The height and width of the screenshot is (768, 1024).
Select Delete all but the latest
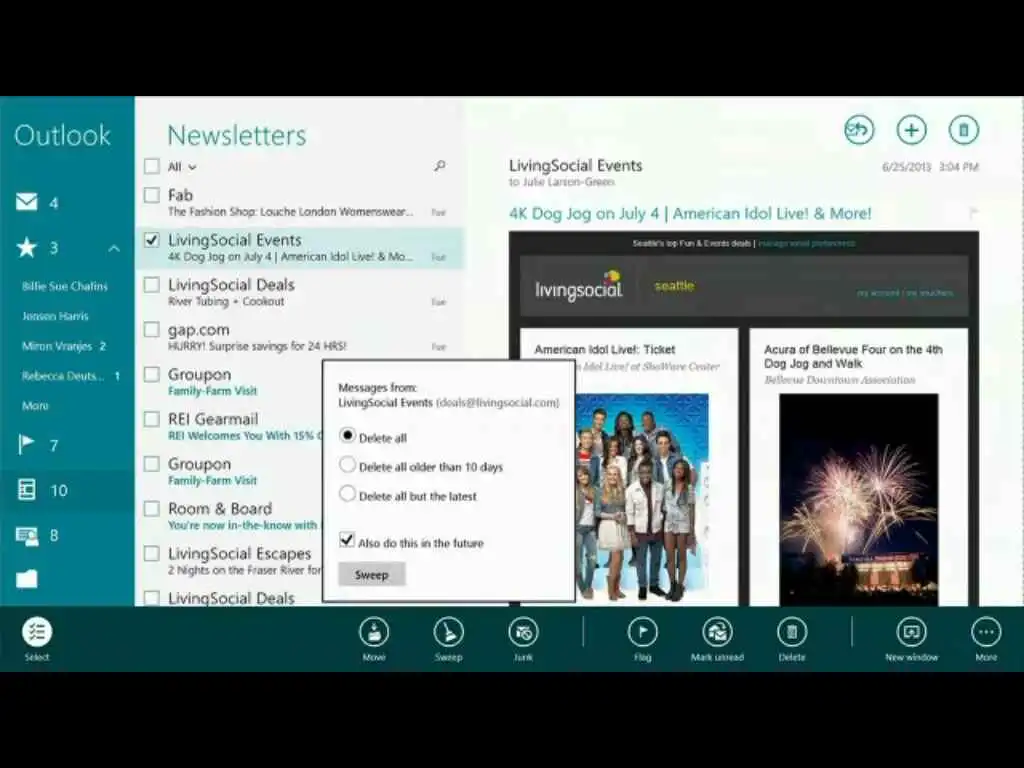tap(347, 494)
